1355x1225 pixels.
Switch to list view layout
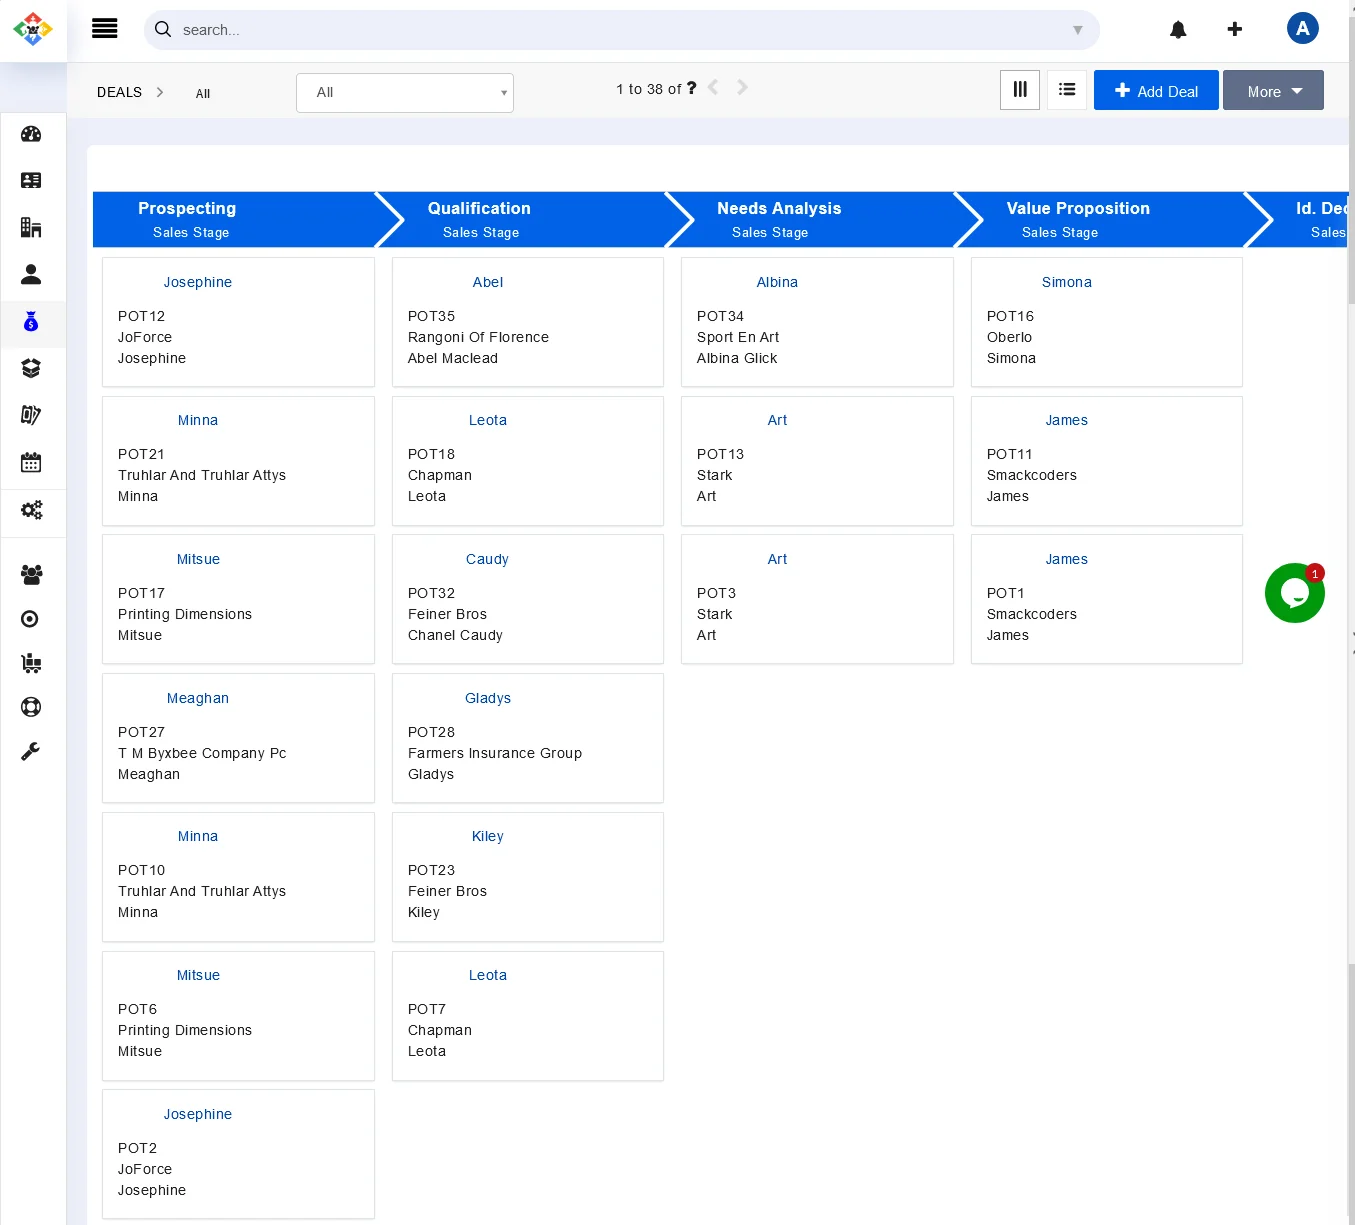[1067, 90]
